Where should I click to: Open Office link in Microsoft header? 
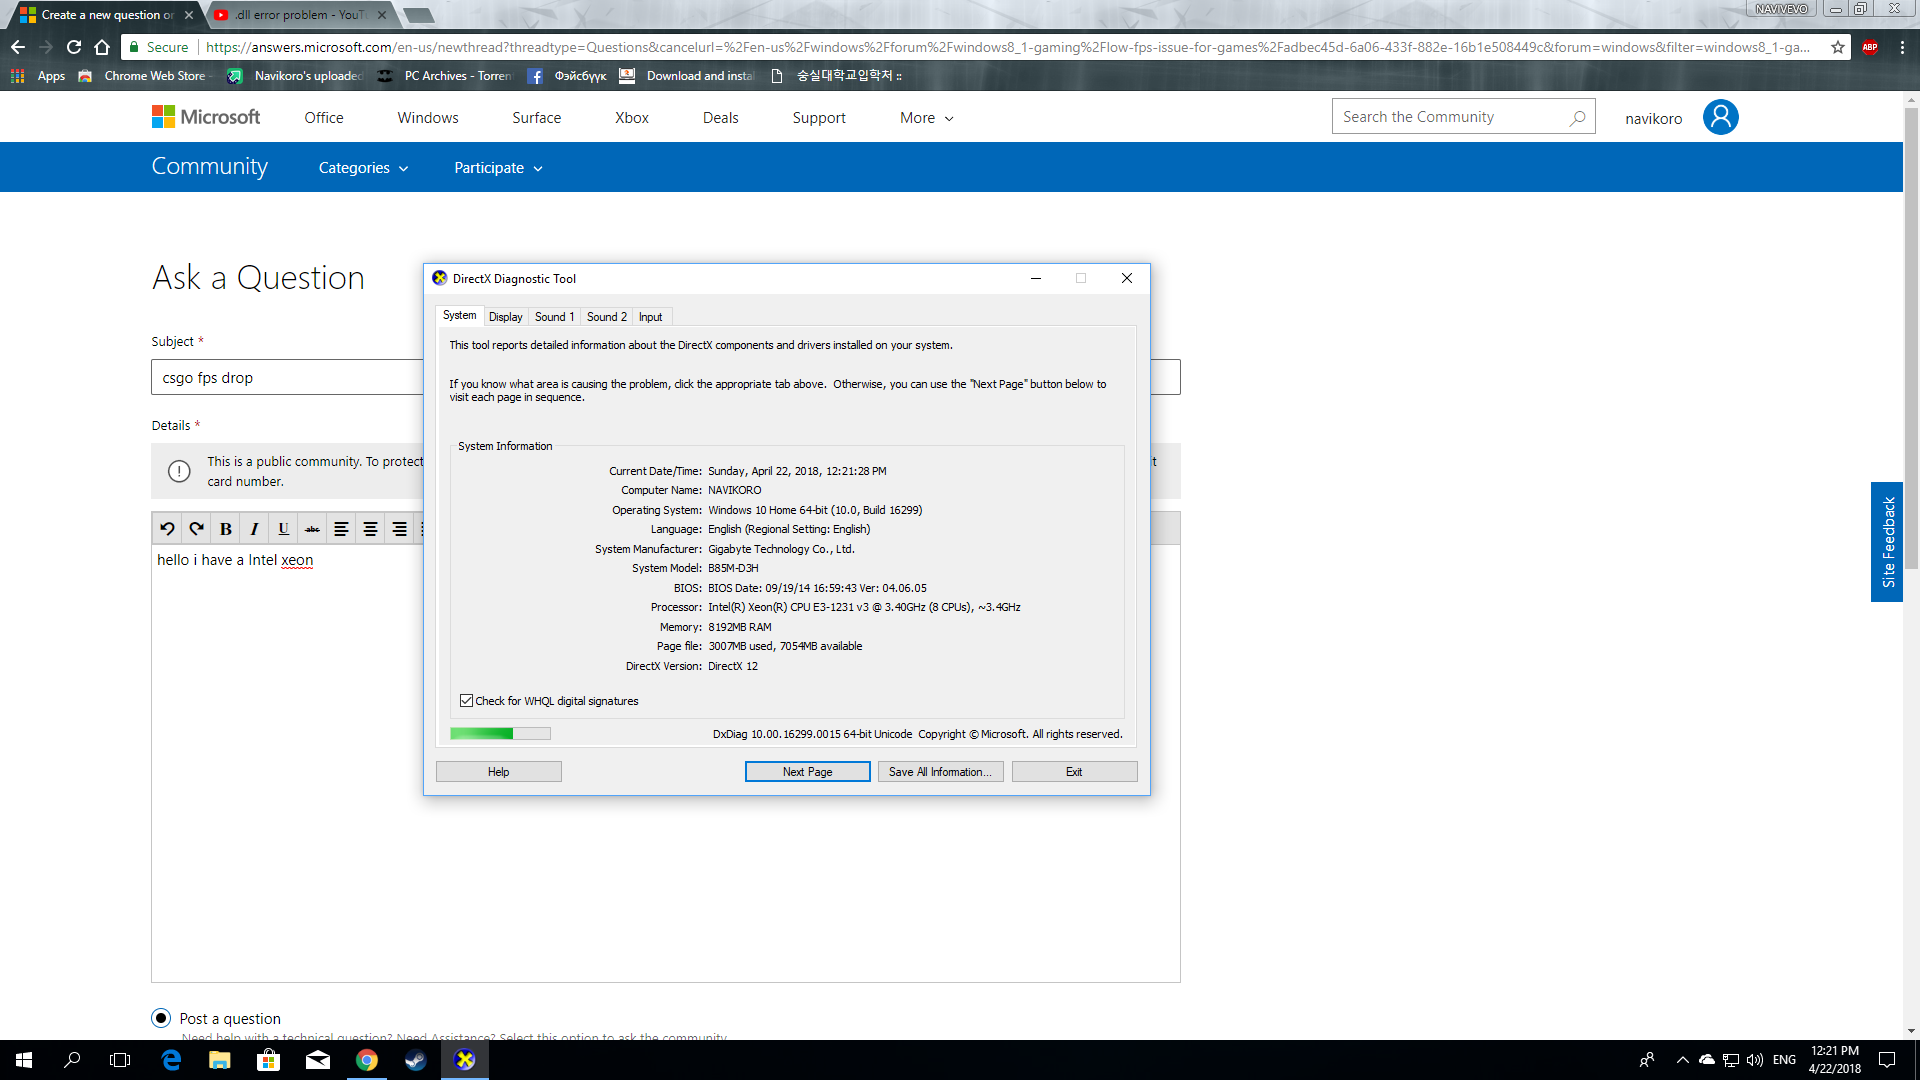[324, 118]
